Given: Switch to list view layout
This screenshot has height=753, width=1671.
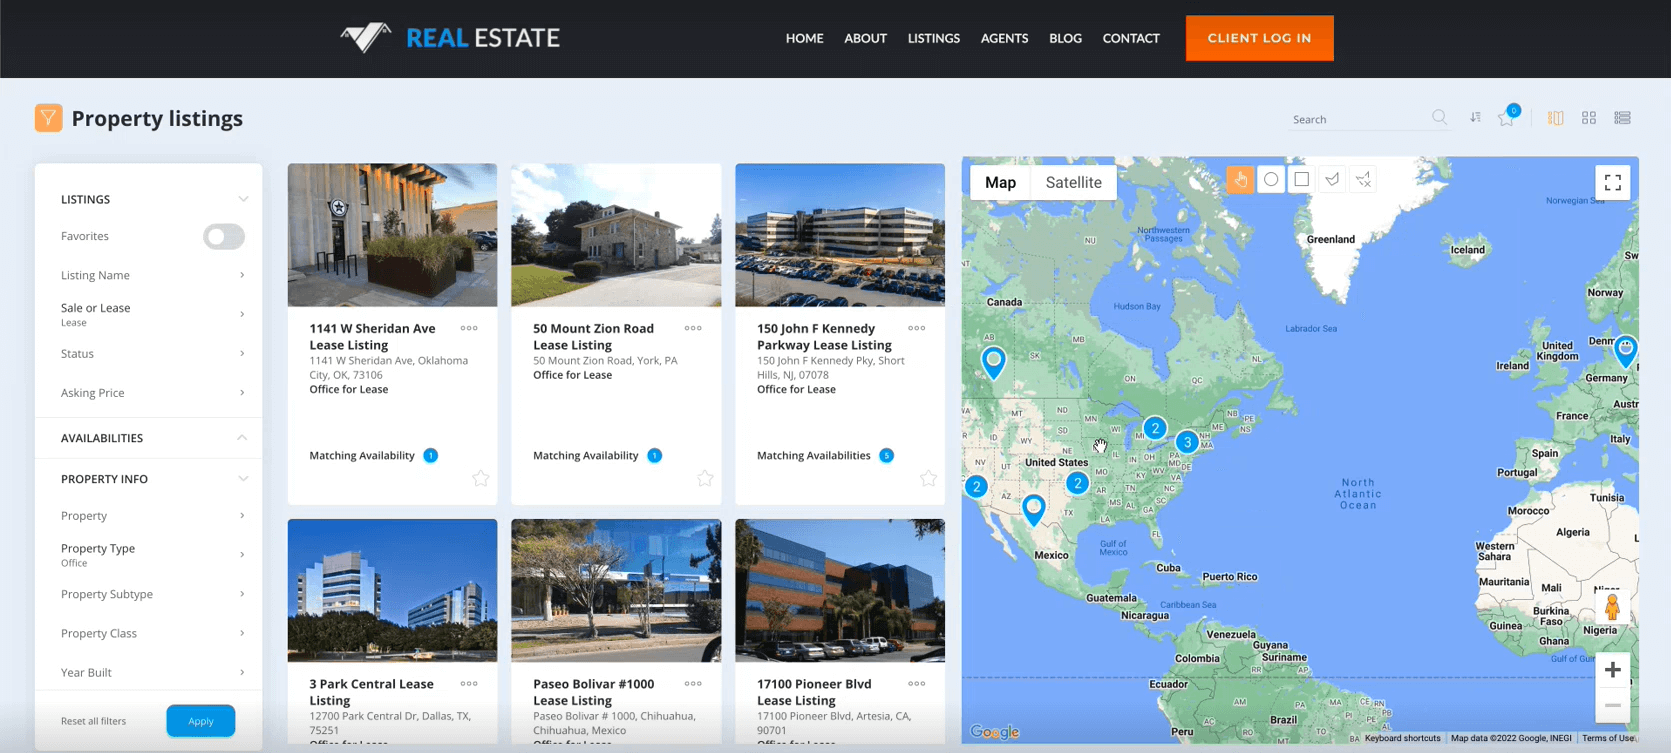Looking at the screenshot, I should 1622,118.
